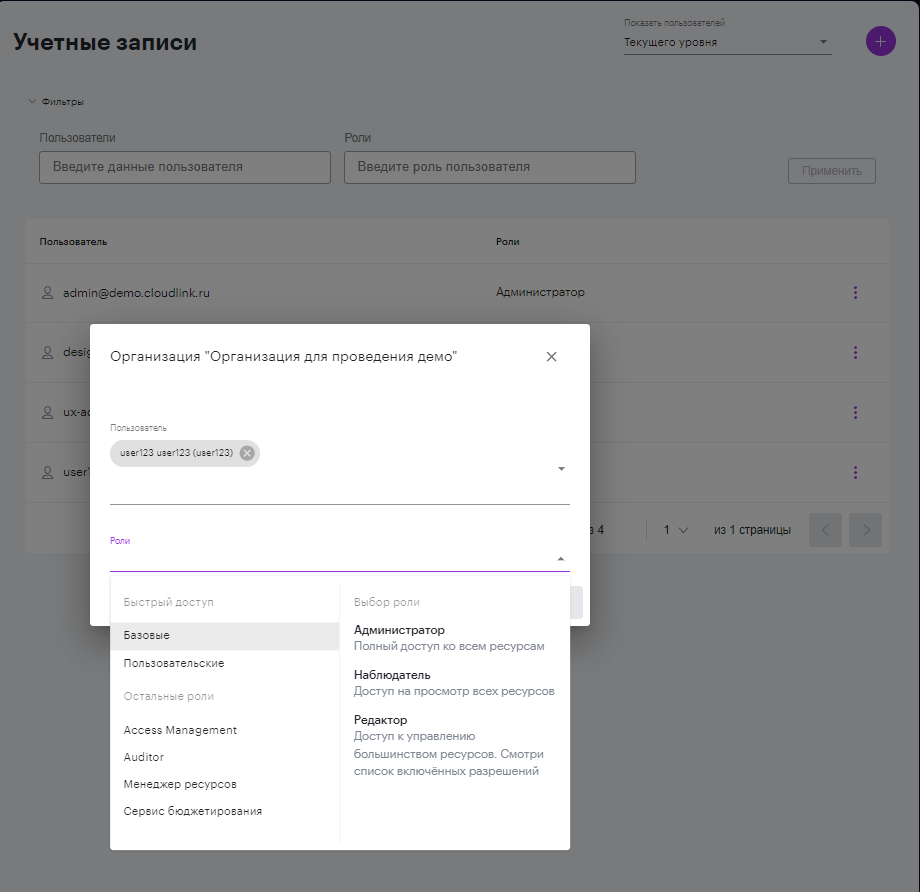Collapse the Роли dropdown arrow
920x892 pixels.
561,559
